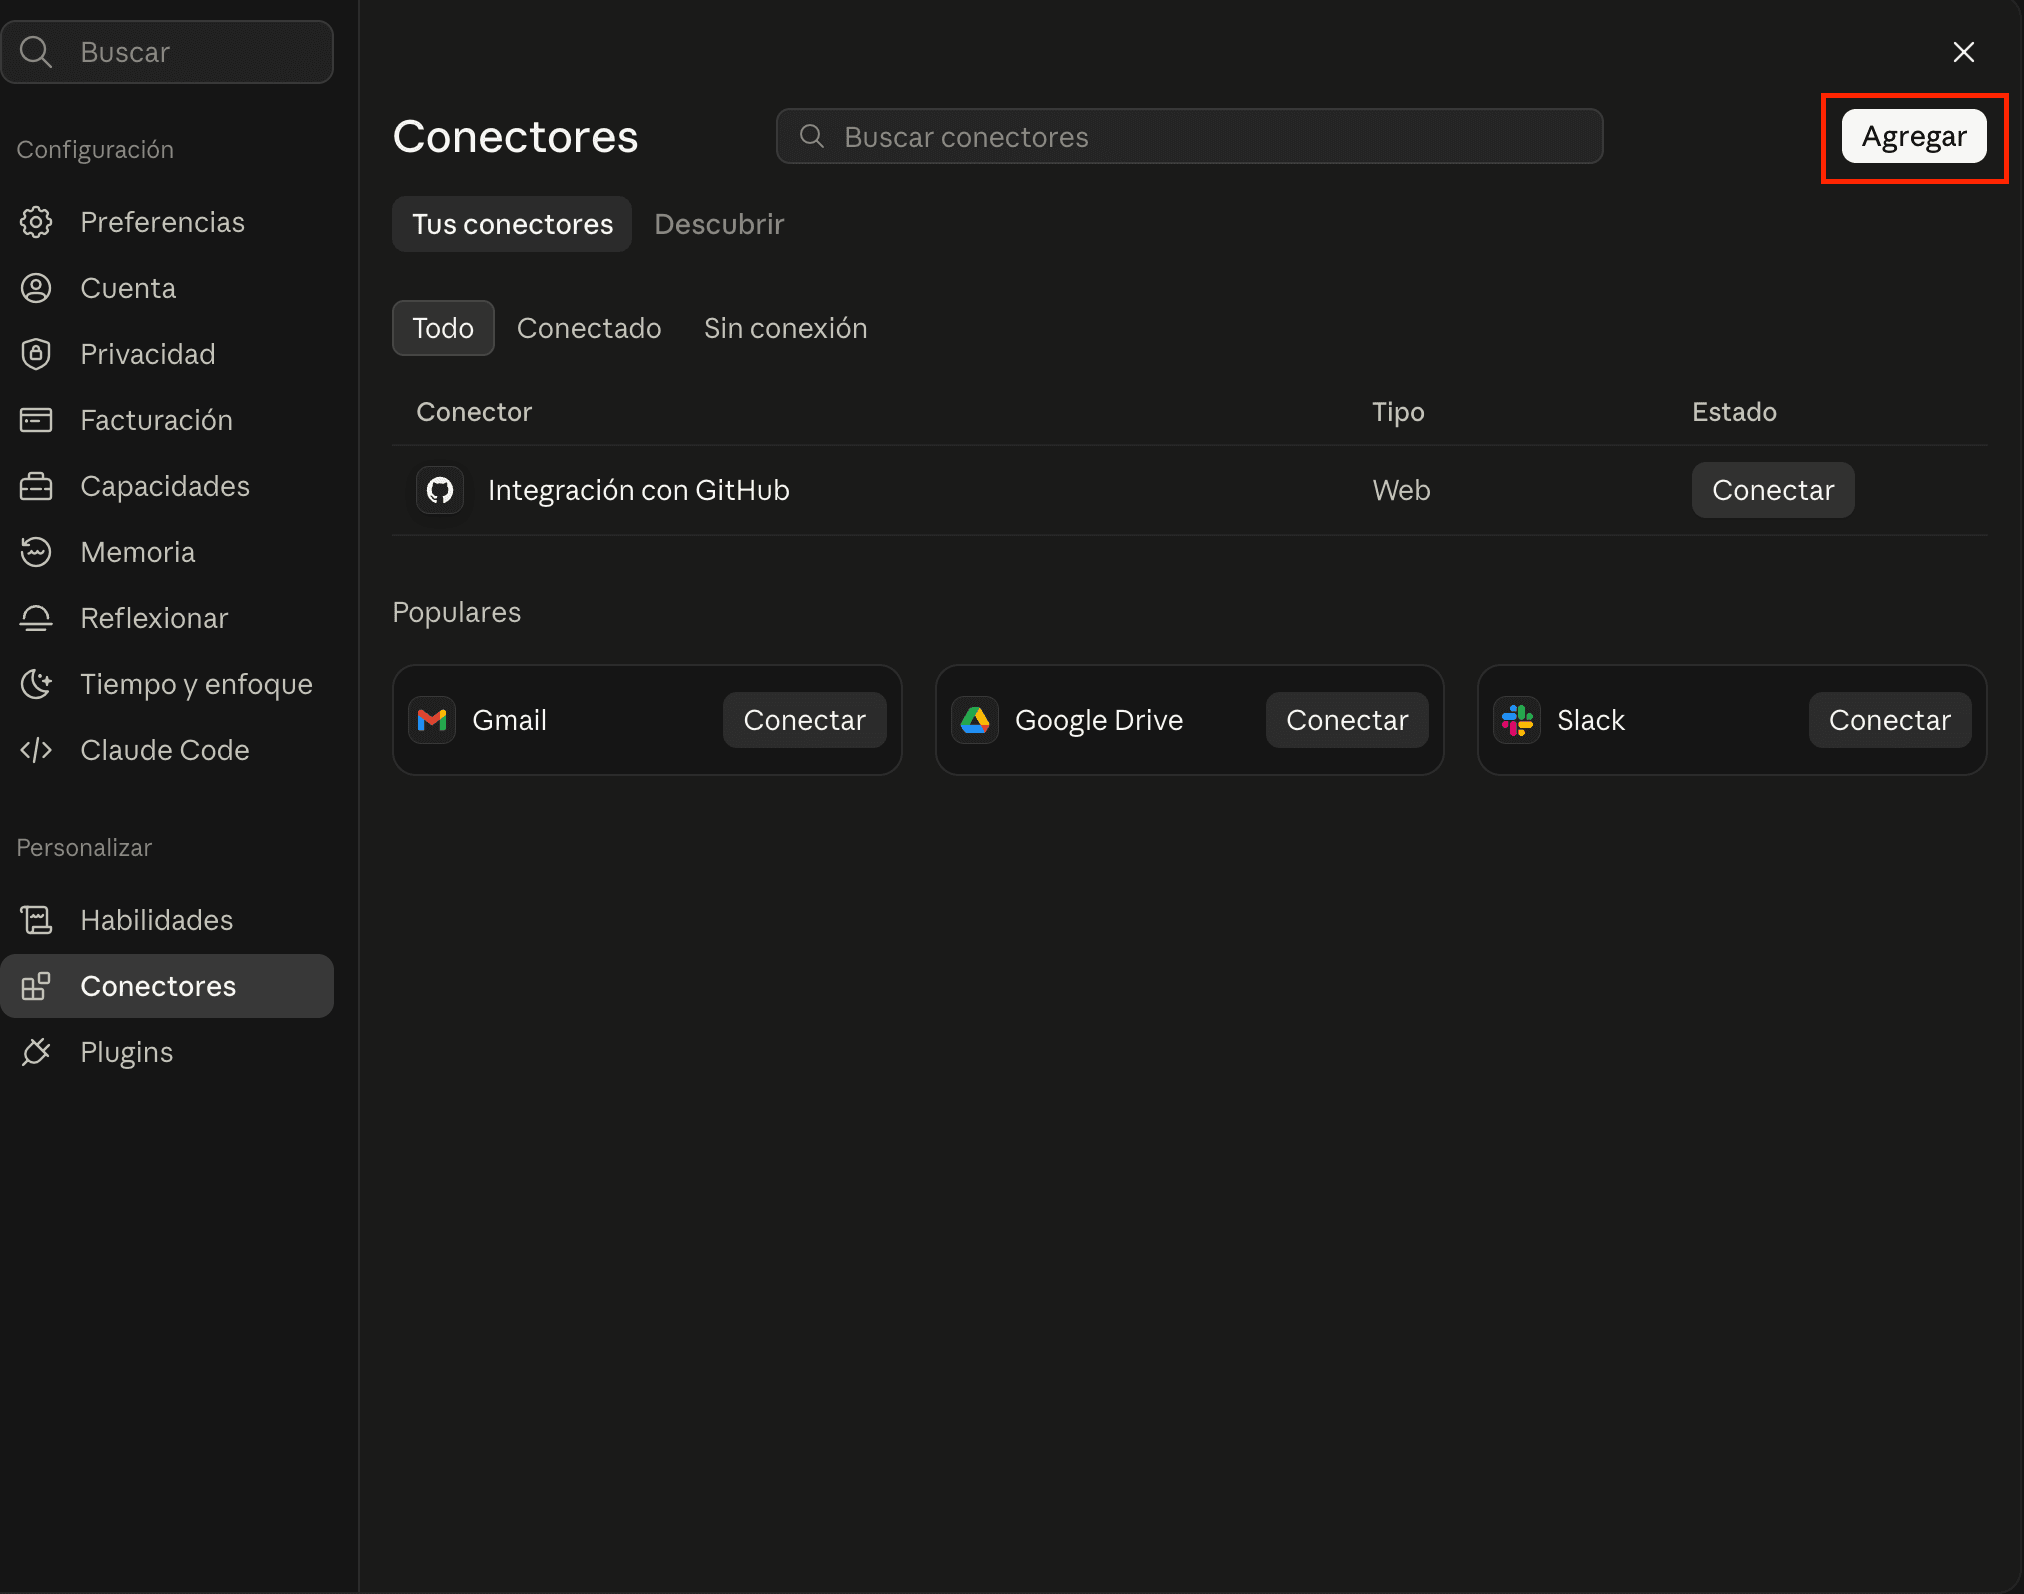Click the Capacidades toolbox icon
2024x1594 pixels.
click(36, 486)
